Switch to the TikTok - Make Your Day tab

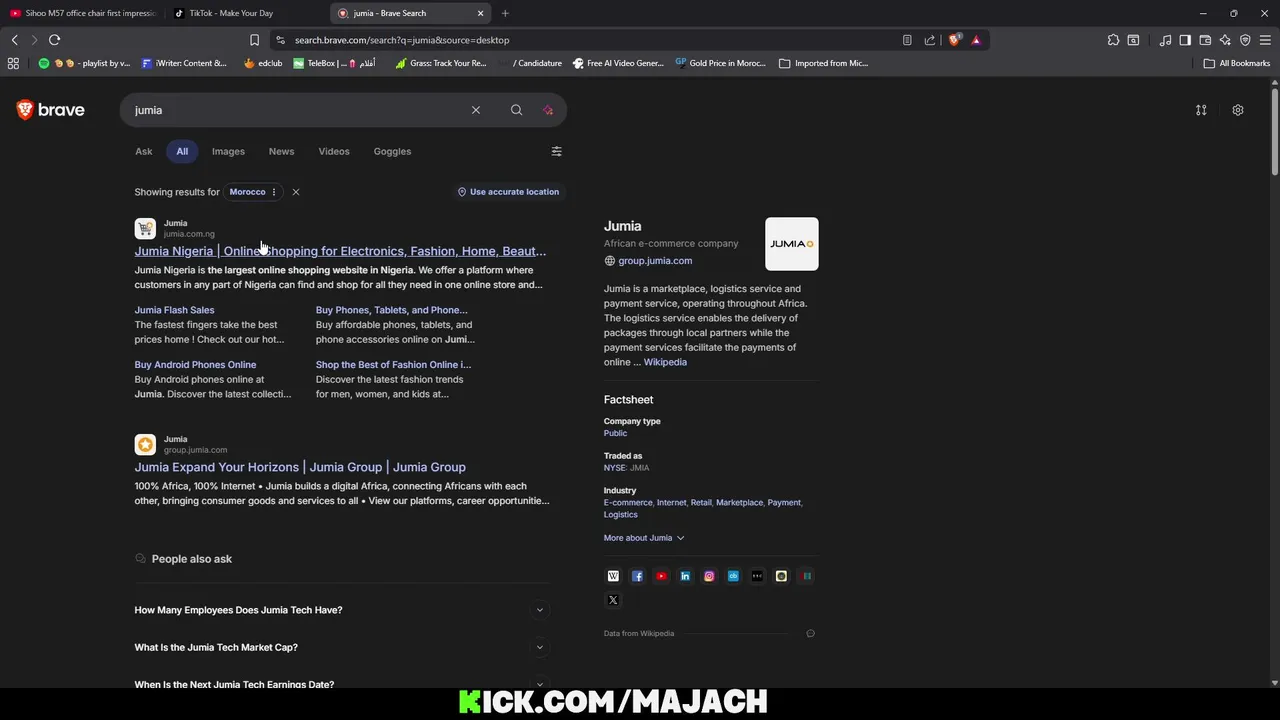click(x=245, y=13)
